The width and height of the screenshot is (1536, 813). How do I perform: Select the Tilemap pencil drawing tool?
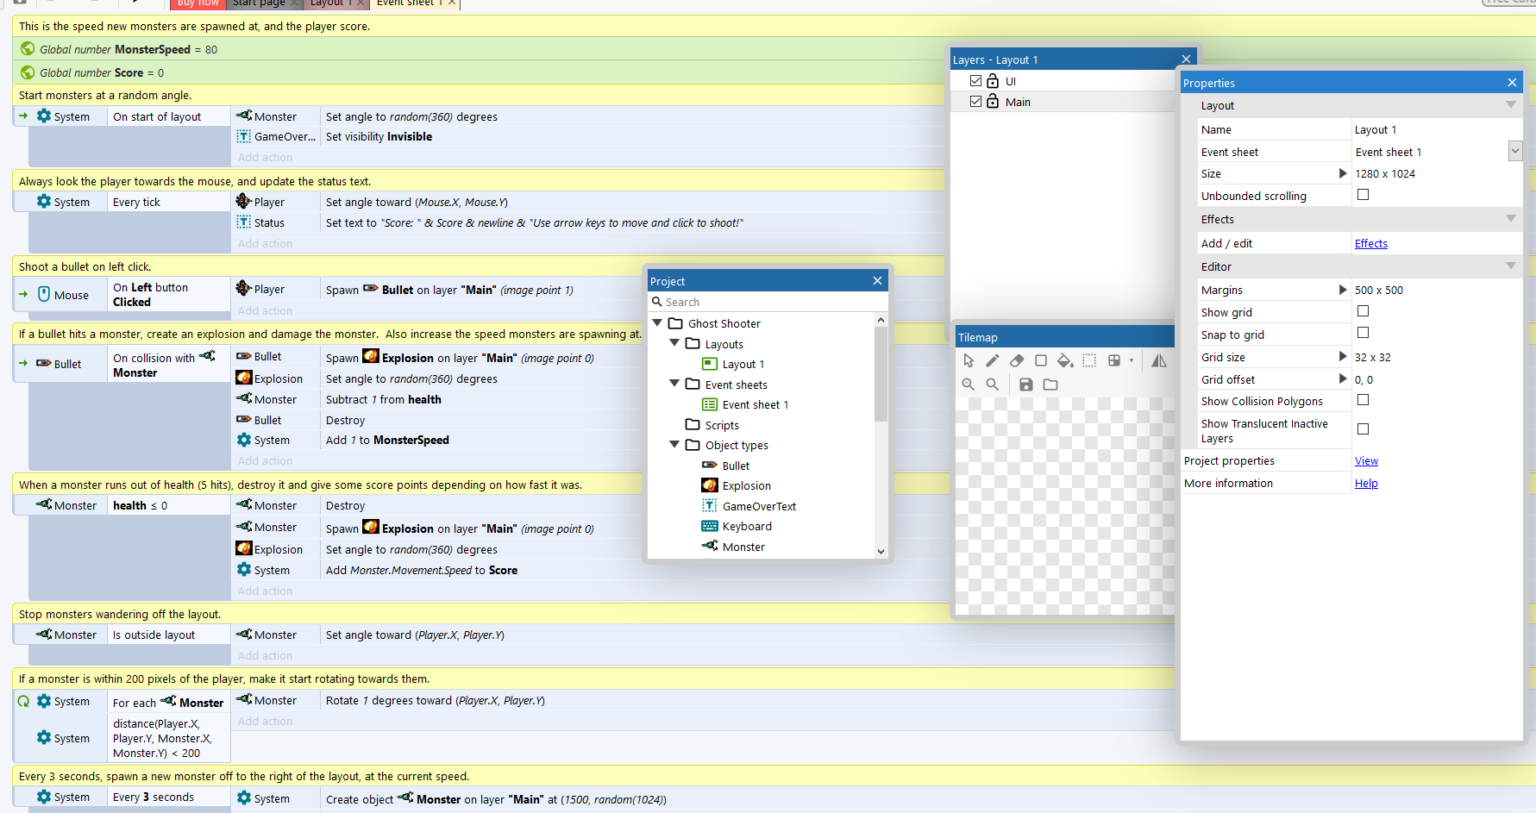click(992, 360)
